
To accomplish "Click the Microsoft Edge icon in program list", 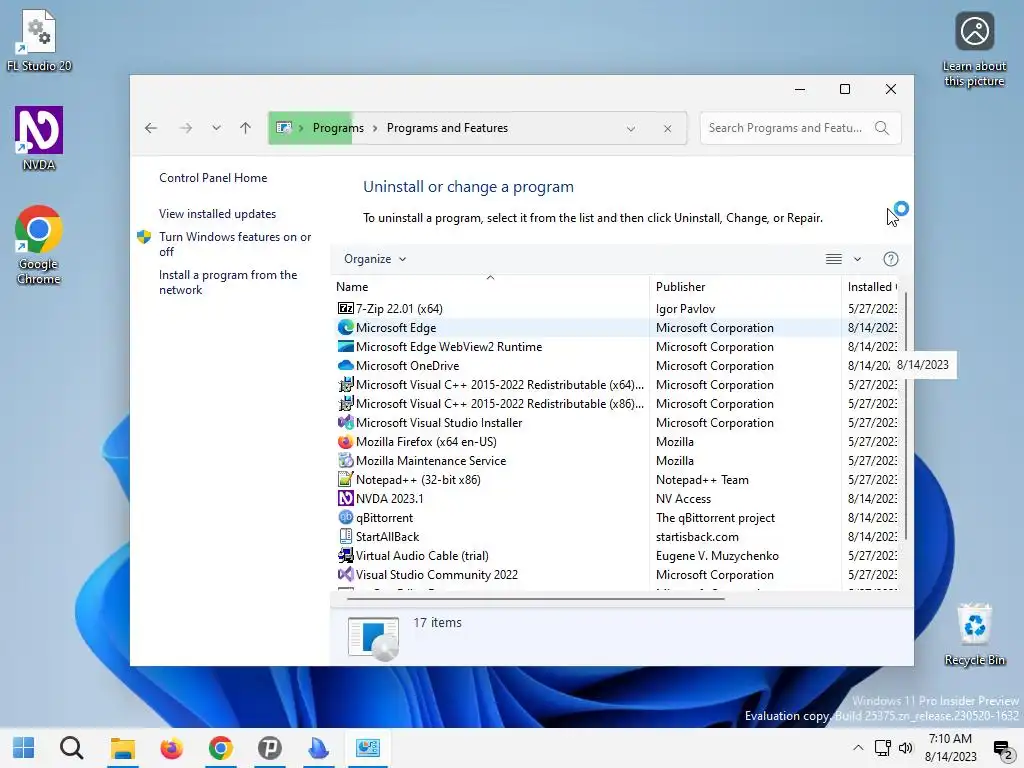I will tap(345, 327).
